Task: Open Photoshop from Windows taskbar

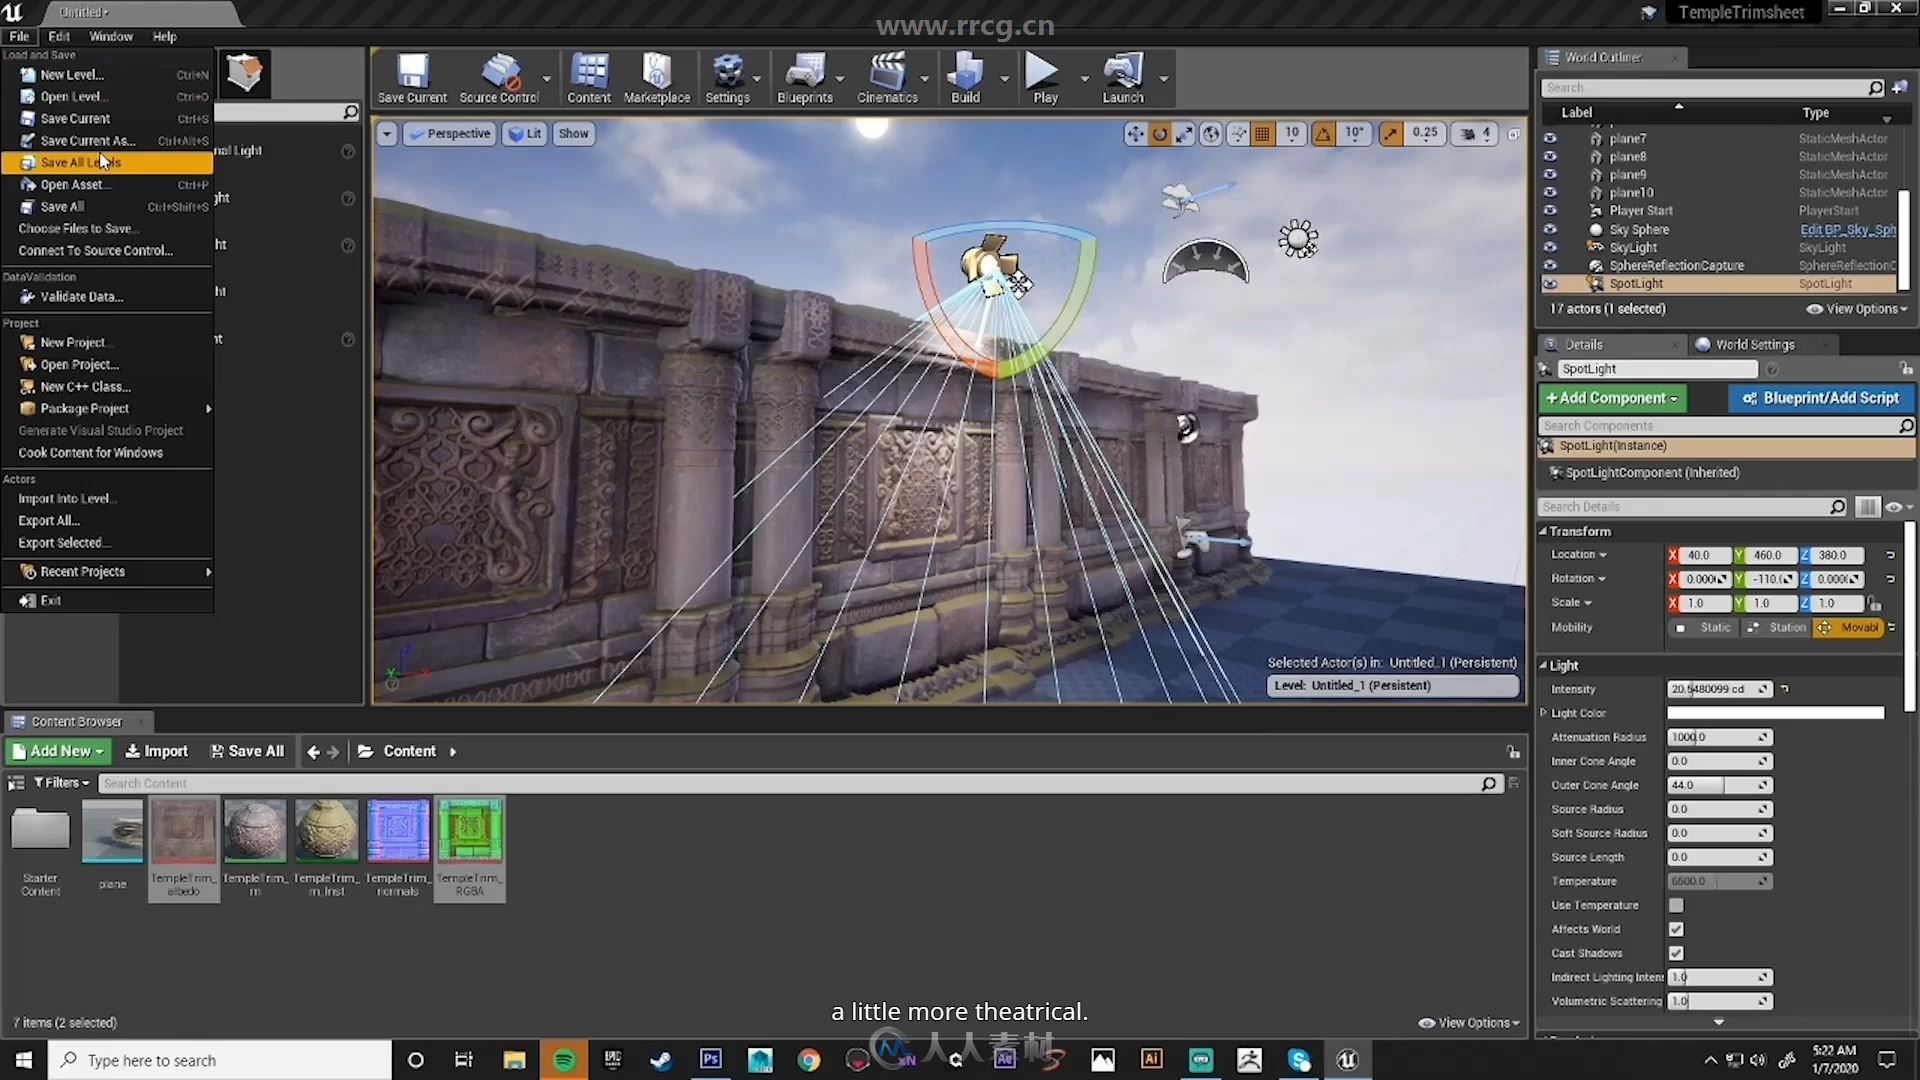Action: (x=711, y=1060)
